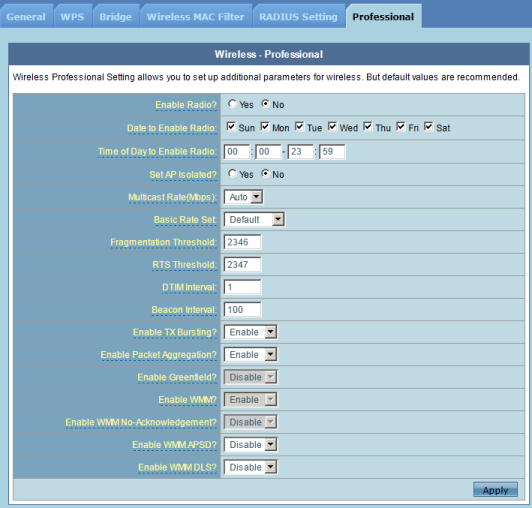Go to the RADIUS Setting tab
The height and width of the screenshot is (508, 532).
coord(298,16)
